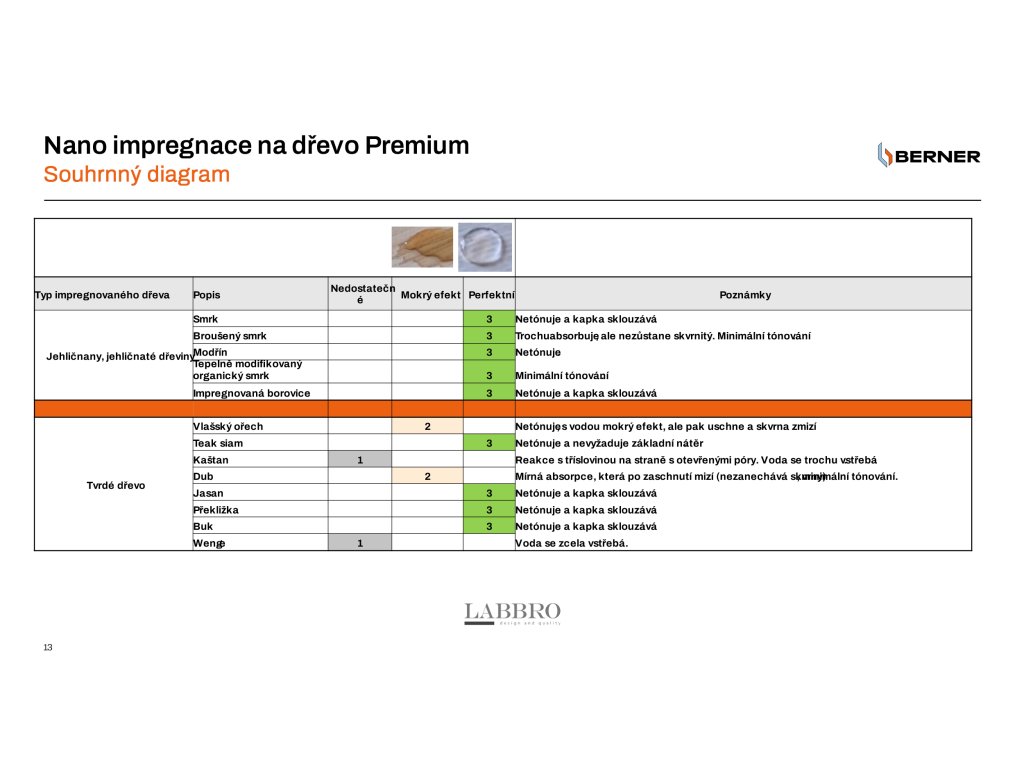Screen dimensions: 1024x768
Task: Click the gray '1' cell in Wenge row
Action: [x=360, y=543]
